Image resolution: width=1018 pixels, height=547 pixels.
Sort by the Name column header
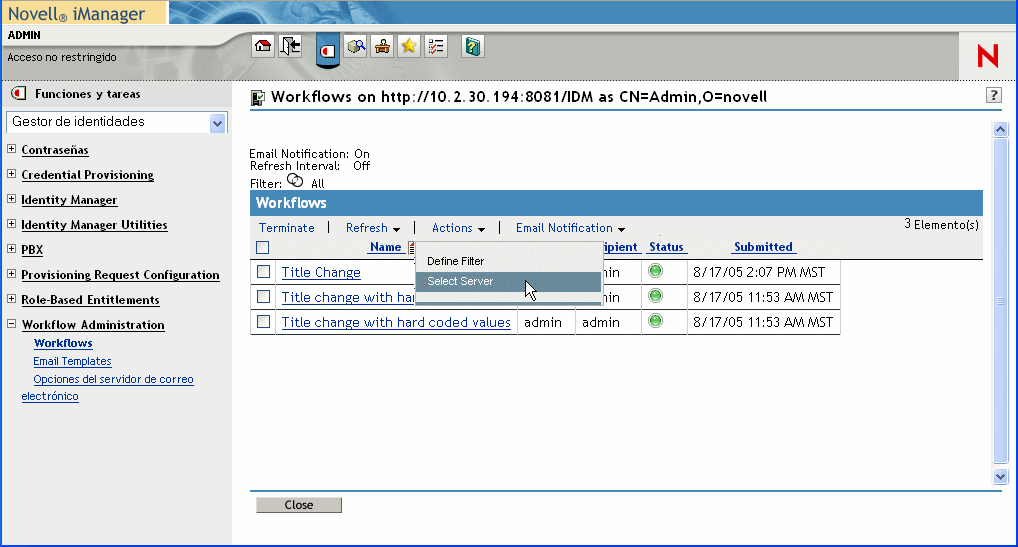(x=386, y=247)
